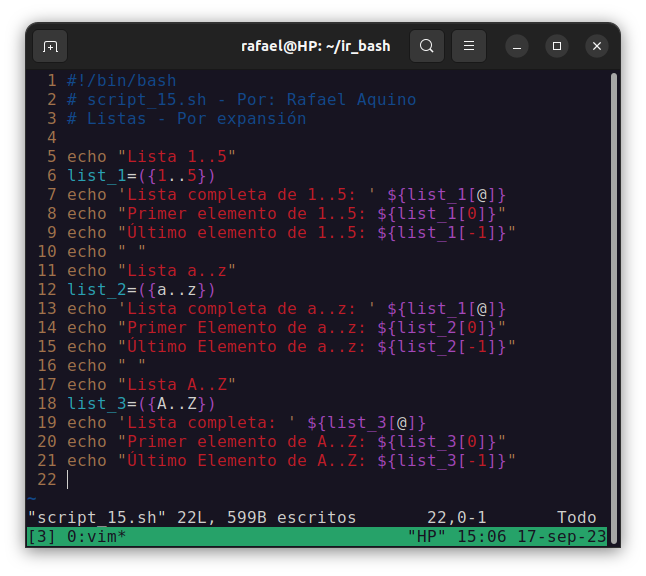Select tmux window 0:vim*
646x576 pixels.
click(96, 536)
